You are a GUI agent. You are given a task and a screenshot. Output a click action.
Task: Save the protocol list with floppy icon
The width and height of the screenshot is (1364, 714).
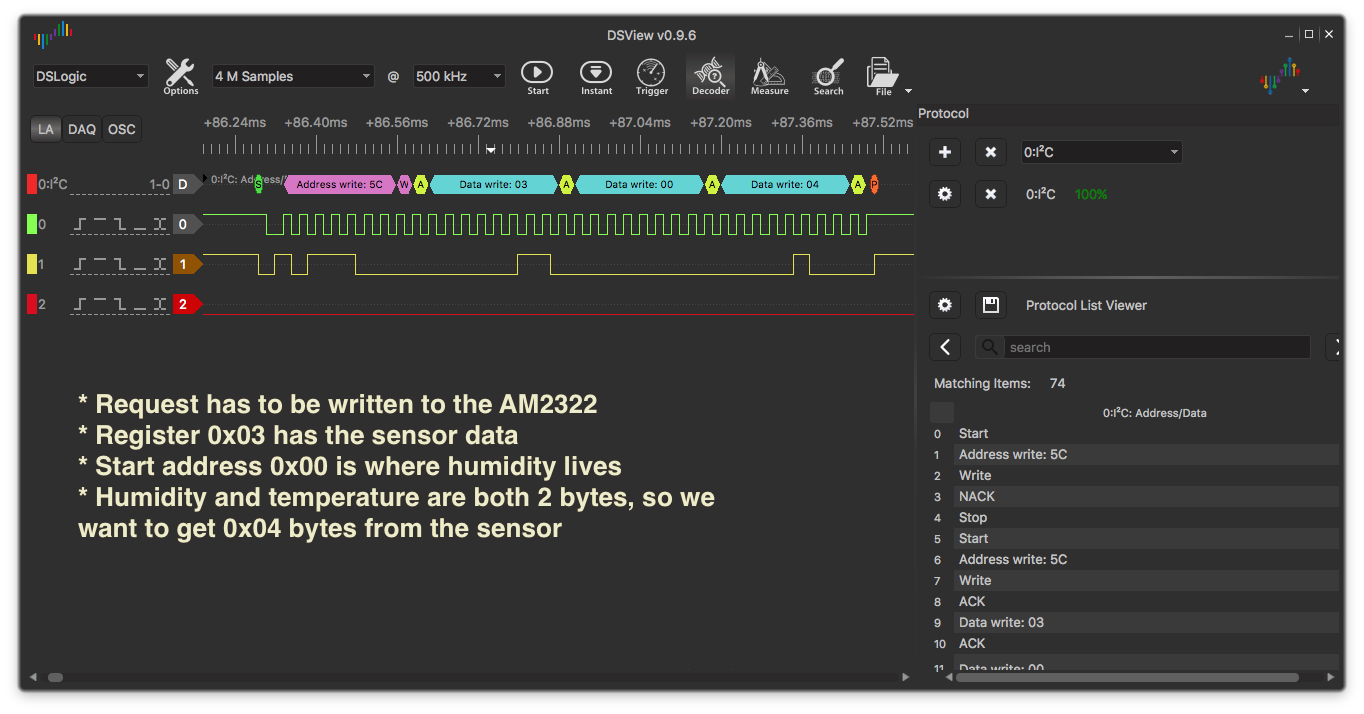991,305
